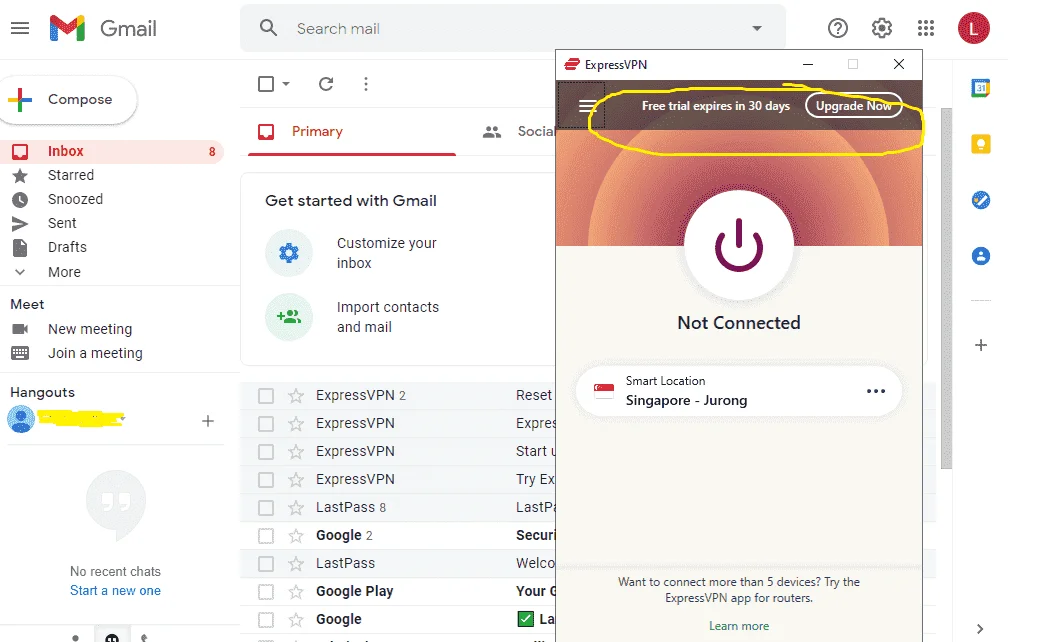Click Join a meeting
Image resolution: width=1038 pixels, height=642 pixels.
point(95,353)
